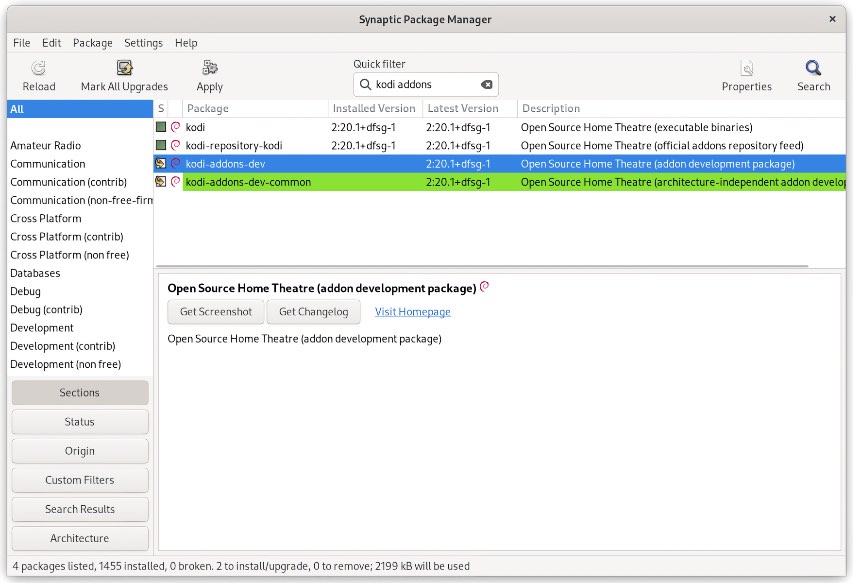Select Cross Platform (contrib) section
Viewport: 853px width, 583px height.
pos(80,237)
